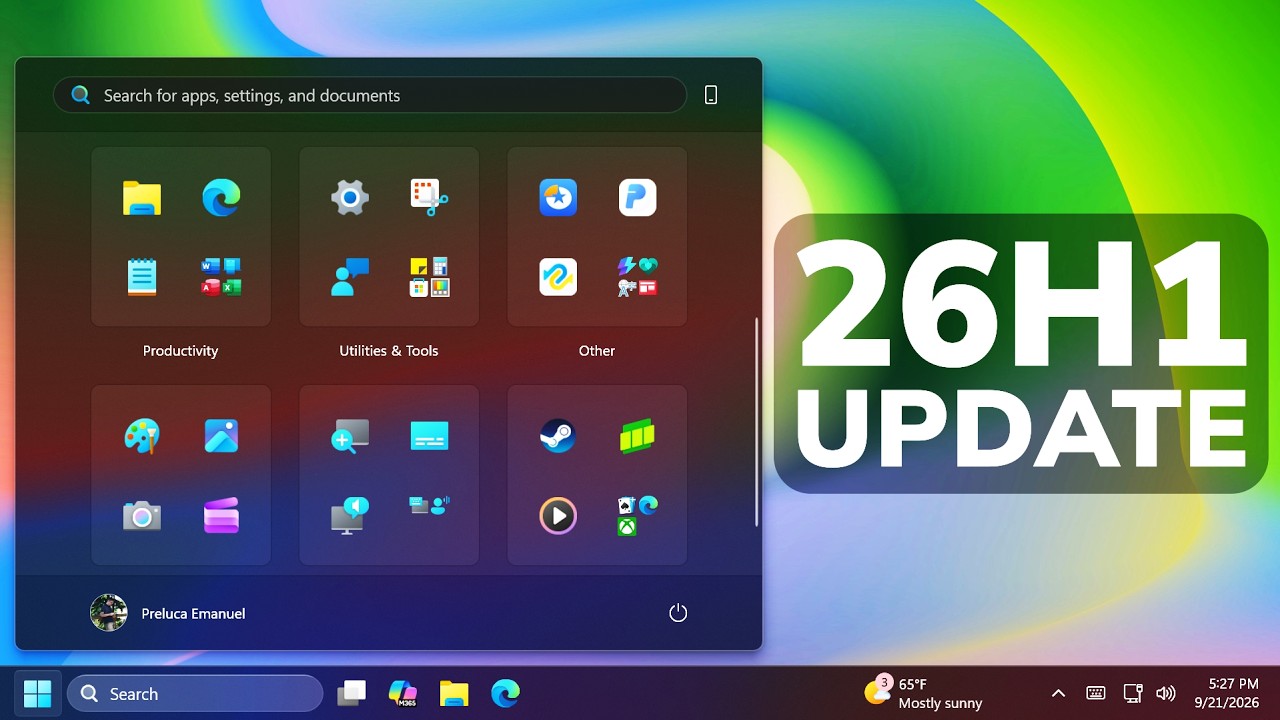Launch the Camera app
This screenshot has height=720, width=1280.
pos(142,516)
